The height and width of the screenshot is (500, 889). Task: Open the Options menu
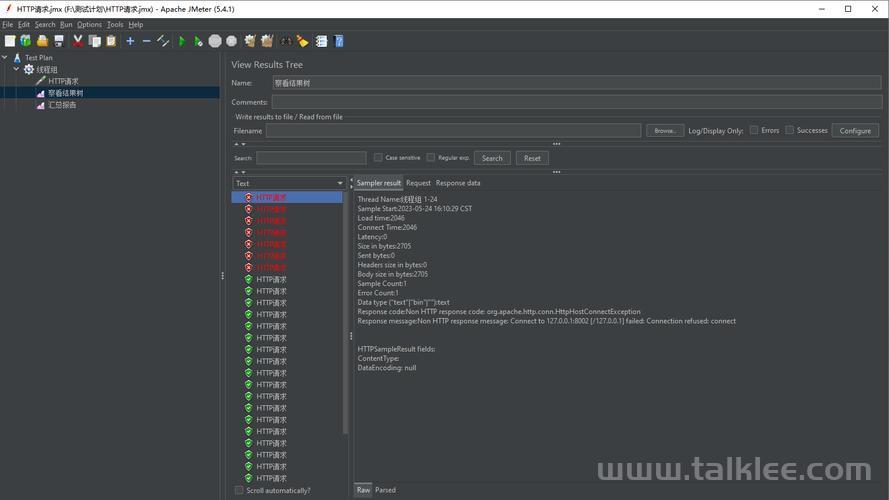click(90, 24)
